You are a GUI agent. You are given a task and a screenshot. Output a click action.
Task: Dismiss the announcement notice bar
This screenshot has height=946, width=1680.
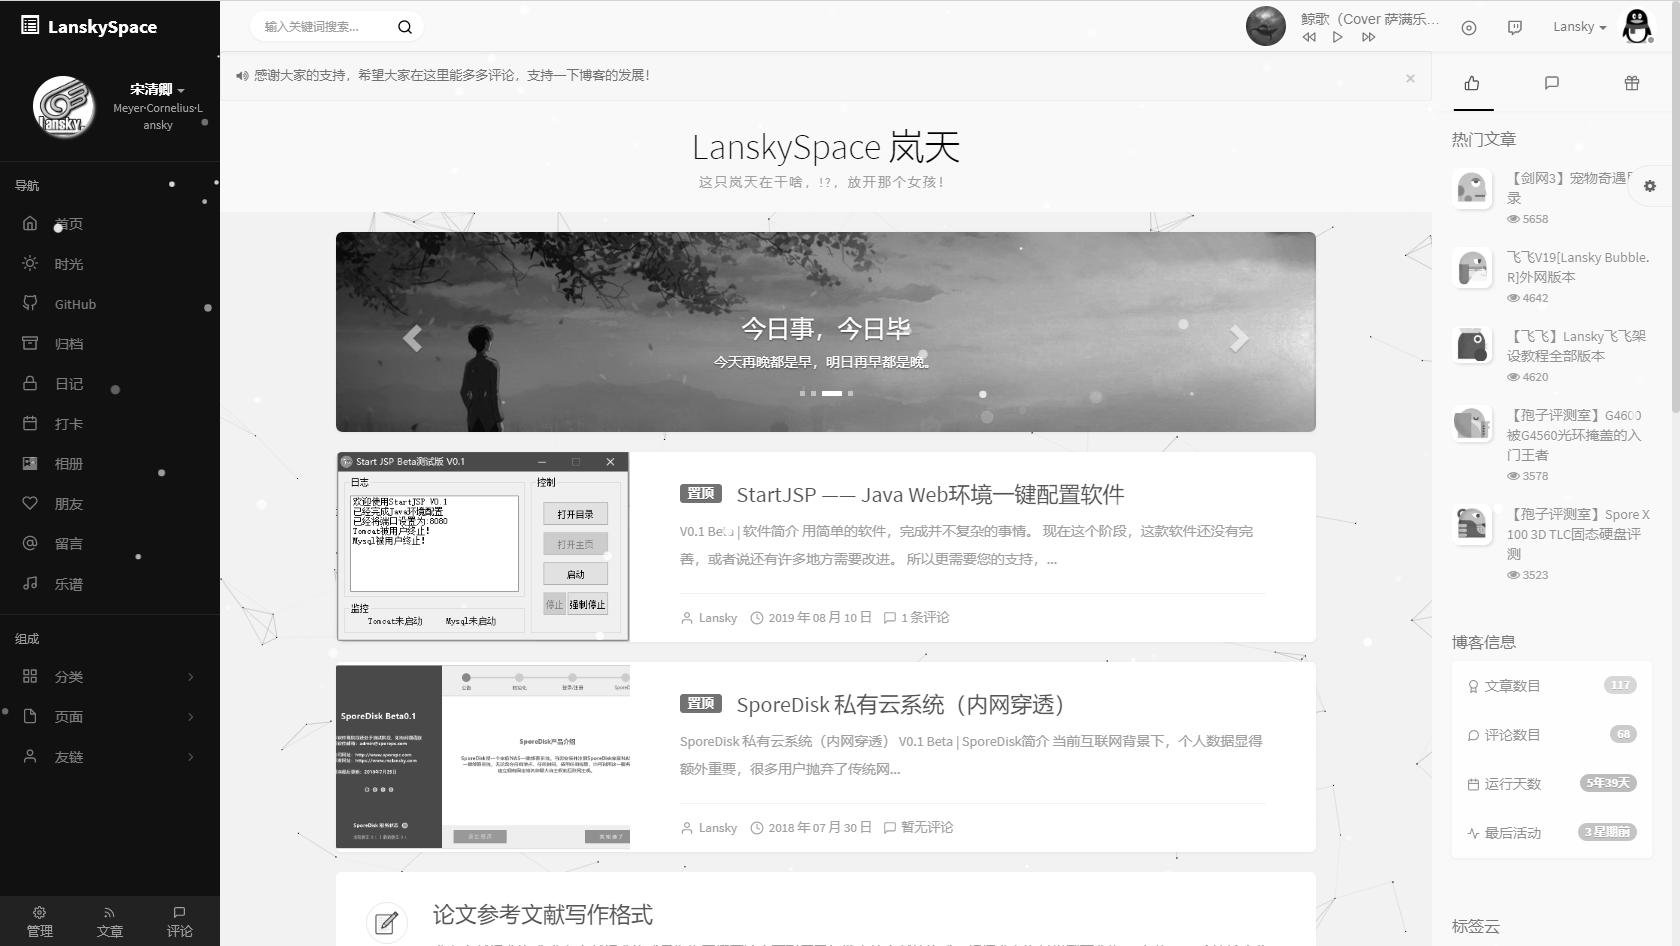point(1410,78)
